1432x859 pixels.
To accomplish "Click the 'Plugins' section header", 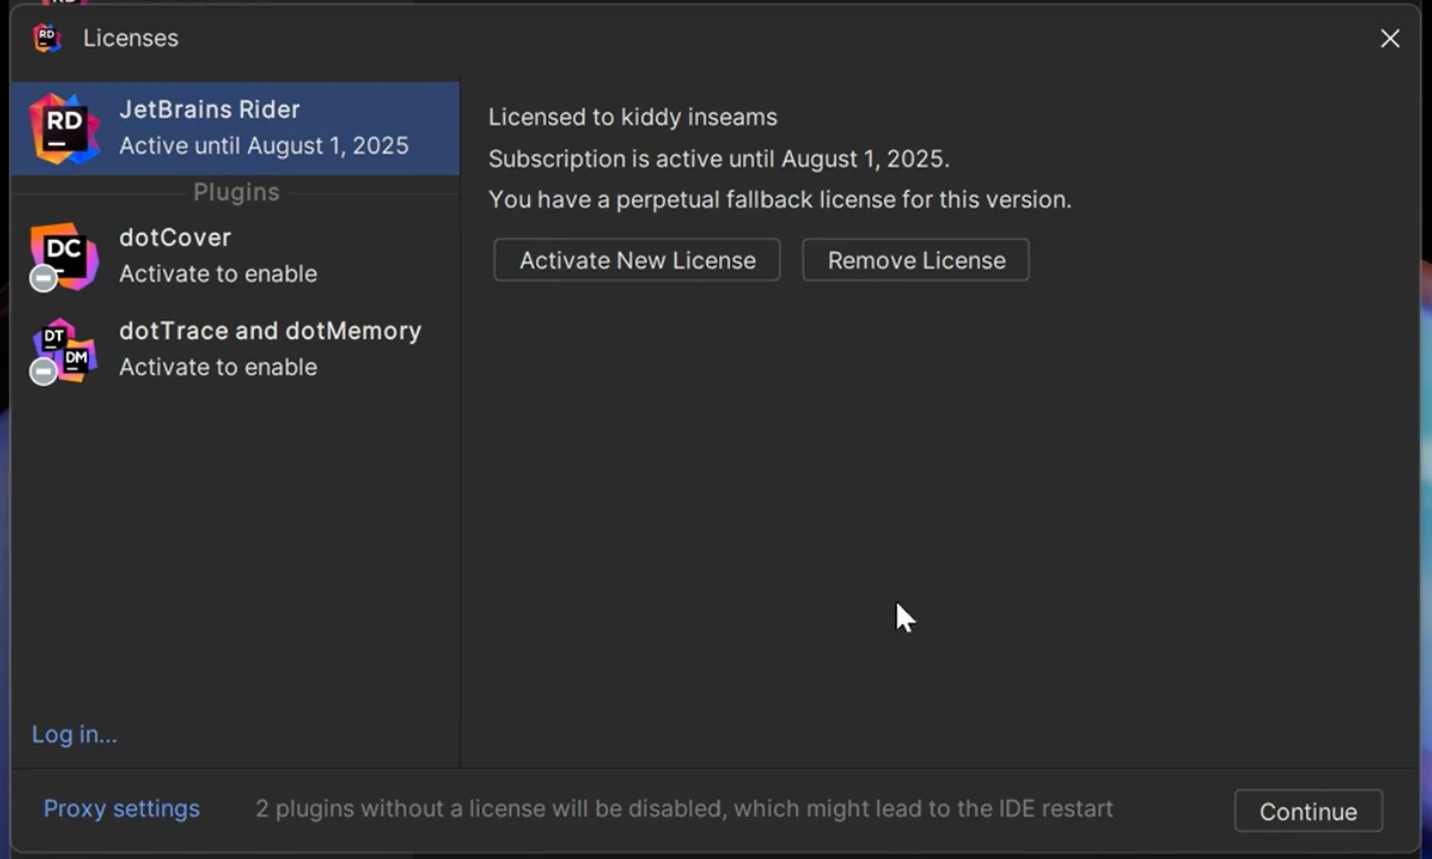I will click(x=236, y=192).
